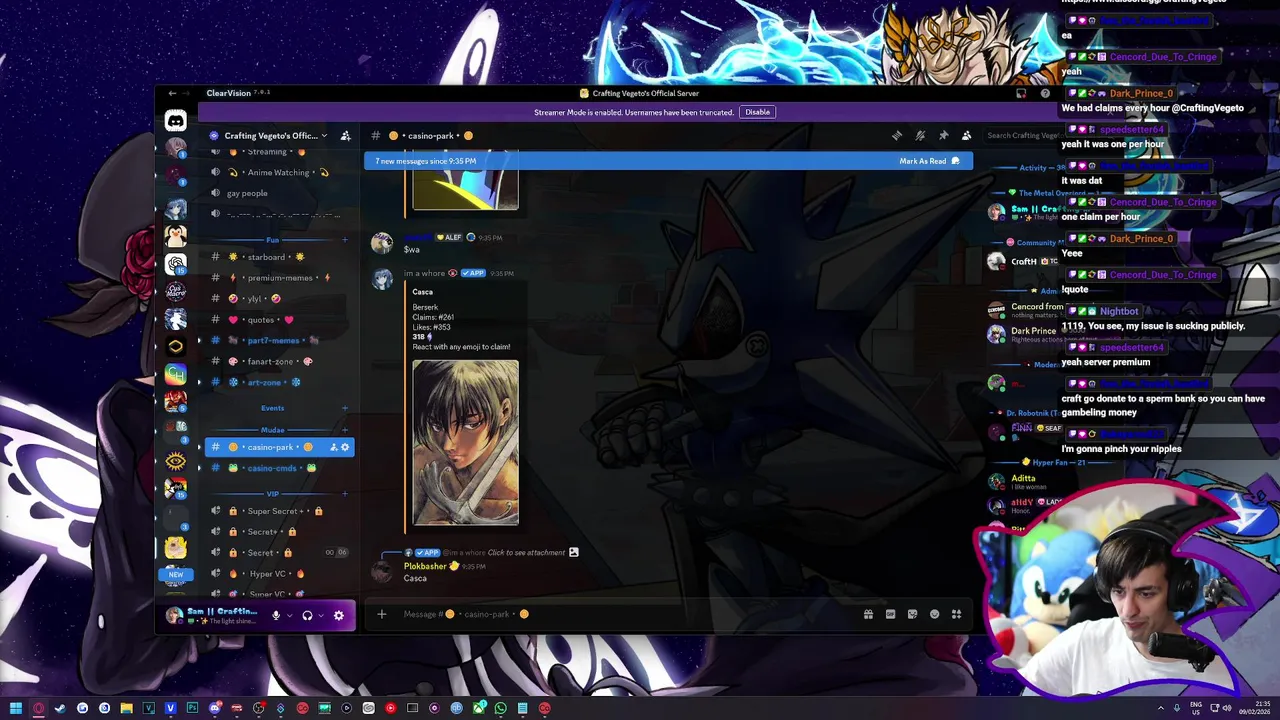The height and width of the screenshot is (720, 1280).
Task: Open the inbox icon in Discord title bar
Action: pos(1021,93)
